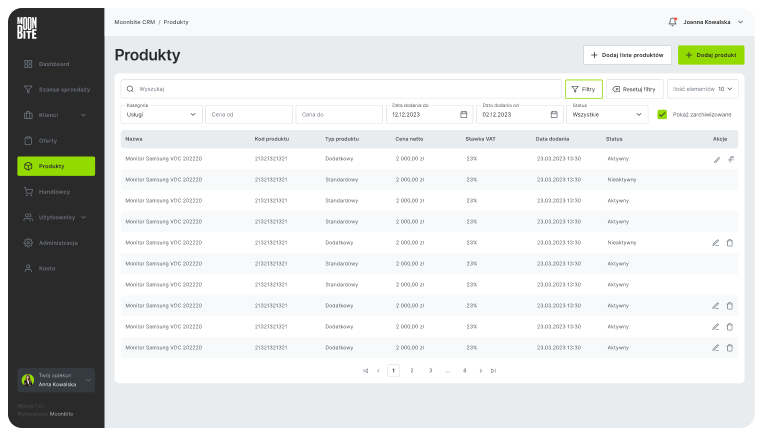This screenshot has height=436, width=763.
Task: Go to the next page arrow
Action: click(x=481, y=370)
